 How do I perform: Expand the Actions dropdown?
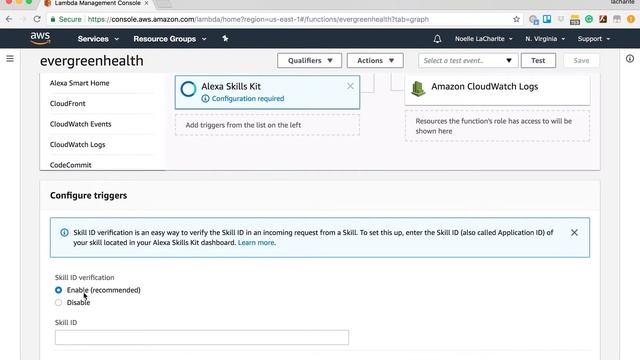coord(375,60)
